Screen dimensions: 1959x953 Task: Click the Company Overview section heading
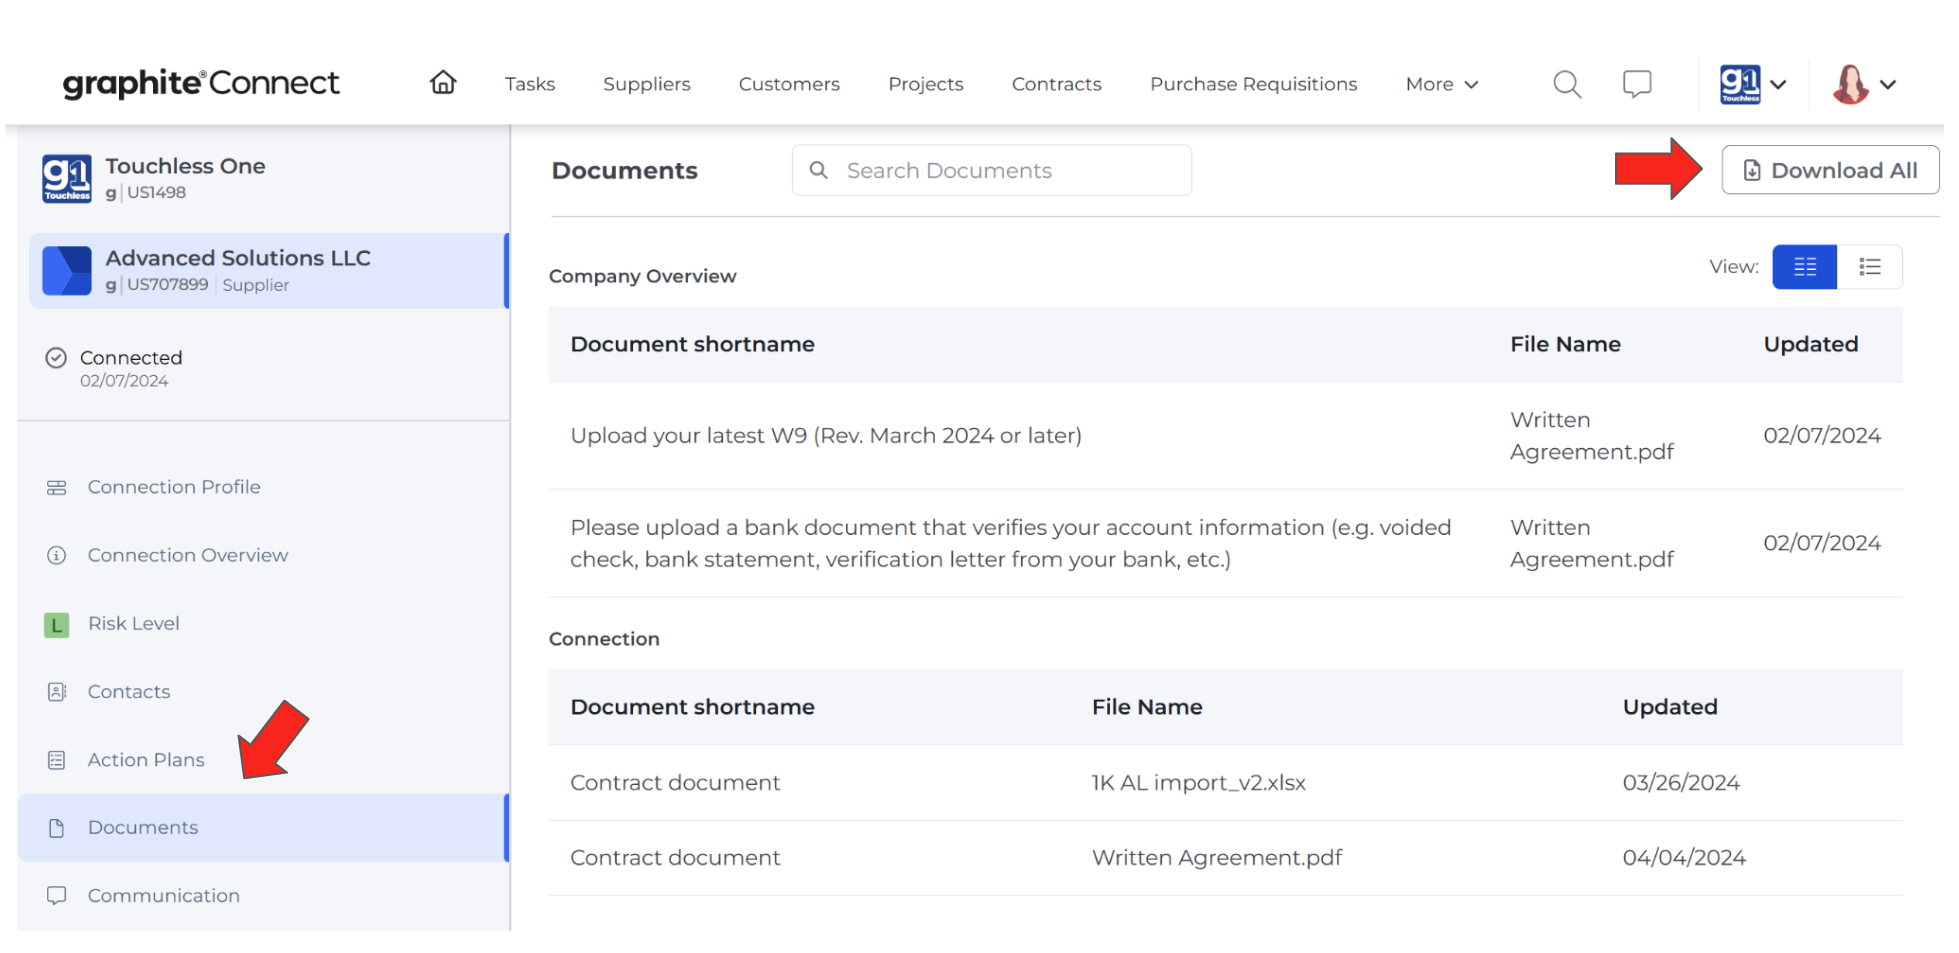(x=642, y=276)
